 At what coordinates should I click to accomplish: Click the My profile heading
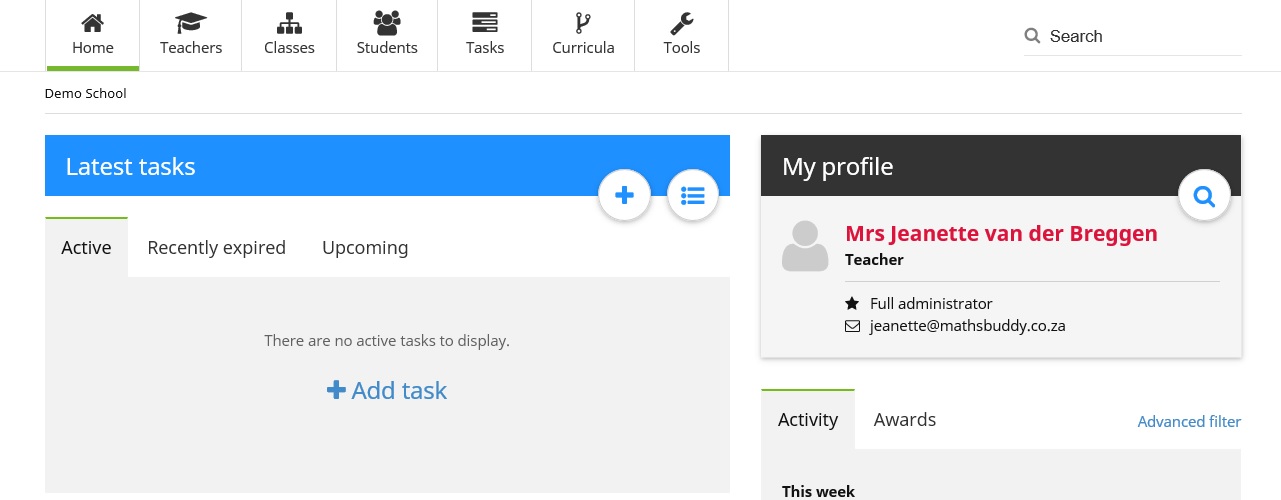838,166
